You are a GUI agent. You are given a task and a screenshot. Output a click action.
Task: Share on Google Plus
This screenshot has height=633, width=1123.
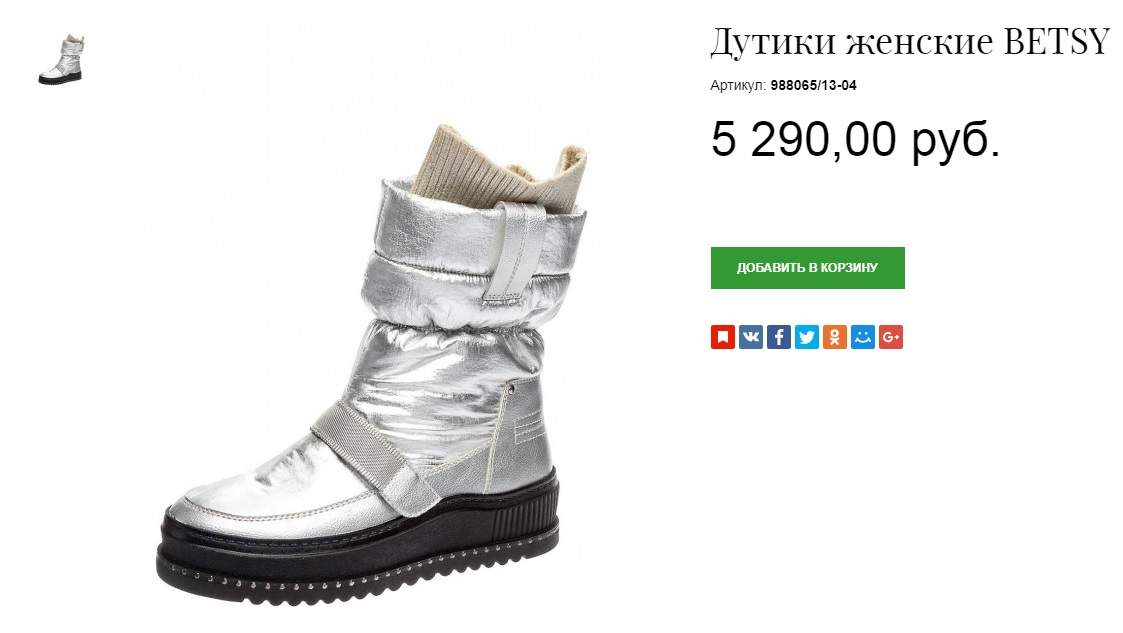pyautogui.click(x=891, y=337)
